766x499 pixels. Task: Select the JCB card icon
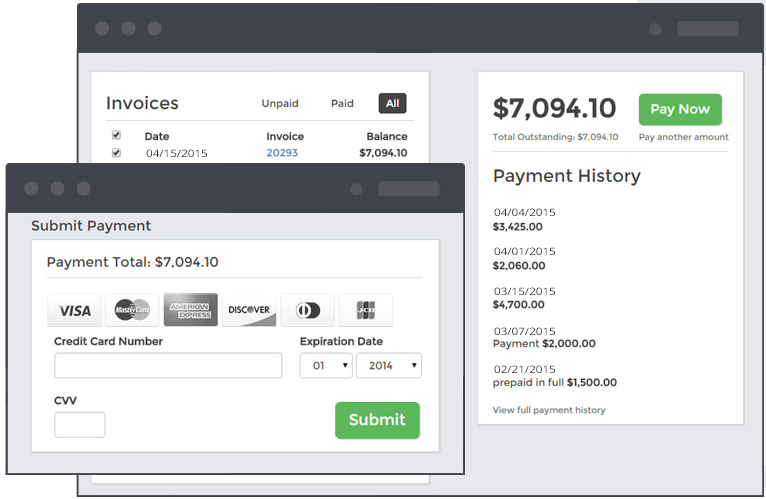point(366,310)
